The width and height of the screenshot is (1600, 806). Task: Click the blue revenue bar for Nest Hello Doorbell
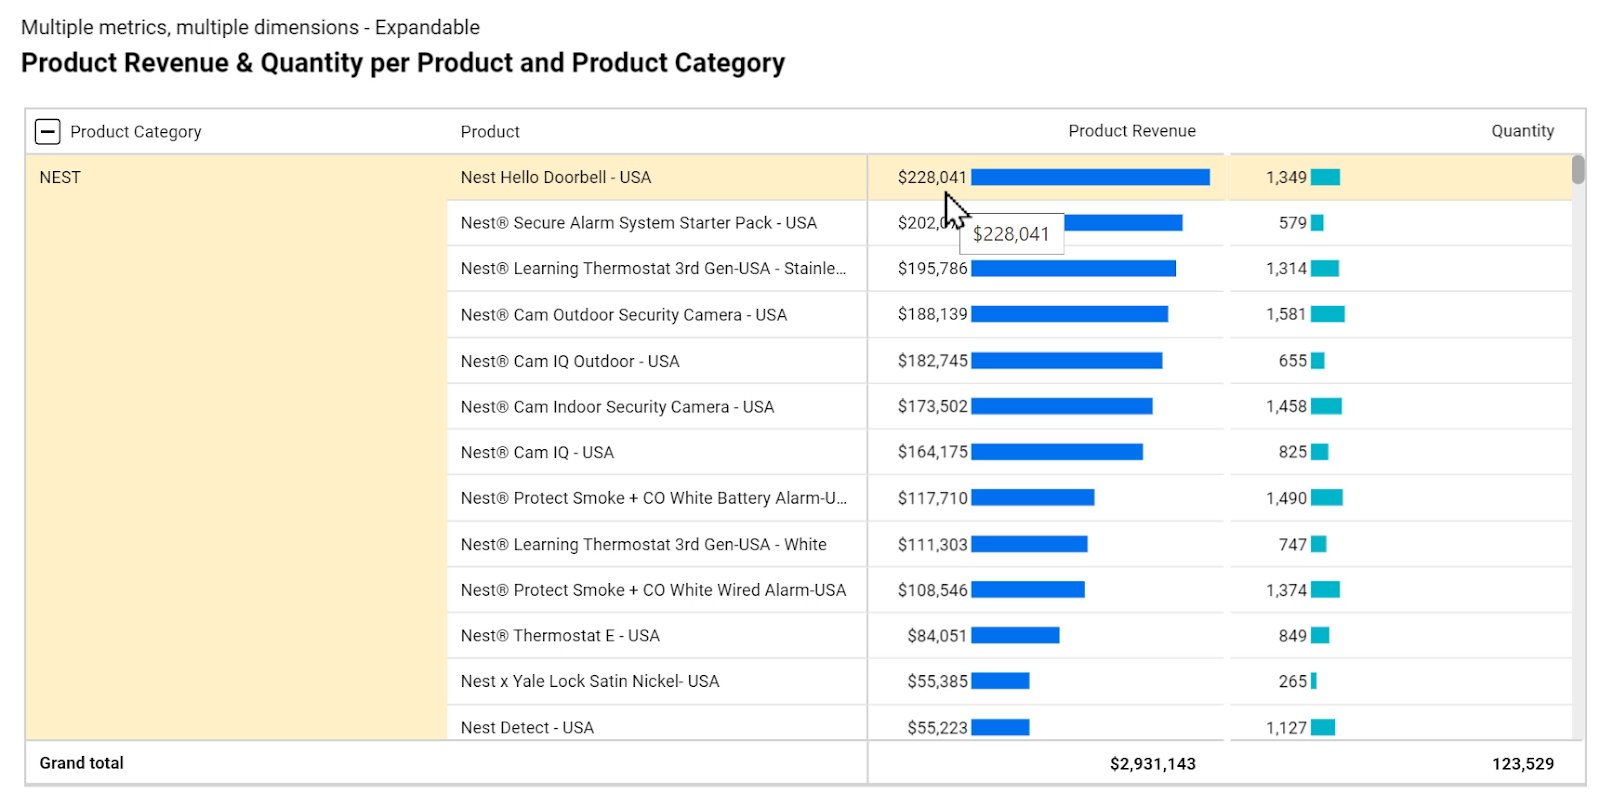pos(1090,177)
